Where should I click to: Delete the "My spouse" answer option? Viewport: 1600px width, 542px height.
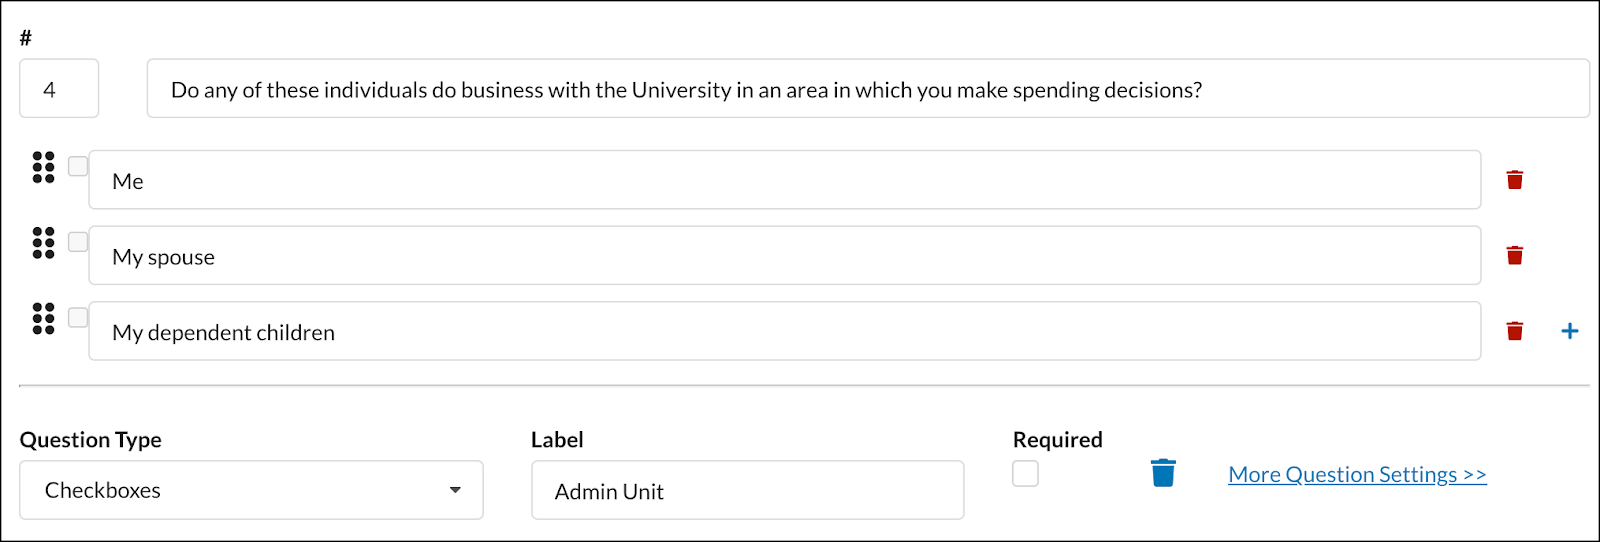pyautogui.click(x=1515, y=255)
